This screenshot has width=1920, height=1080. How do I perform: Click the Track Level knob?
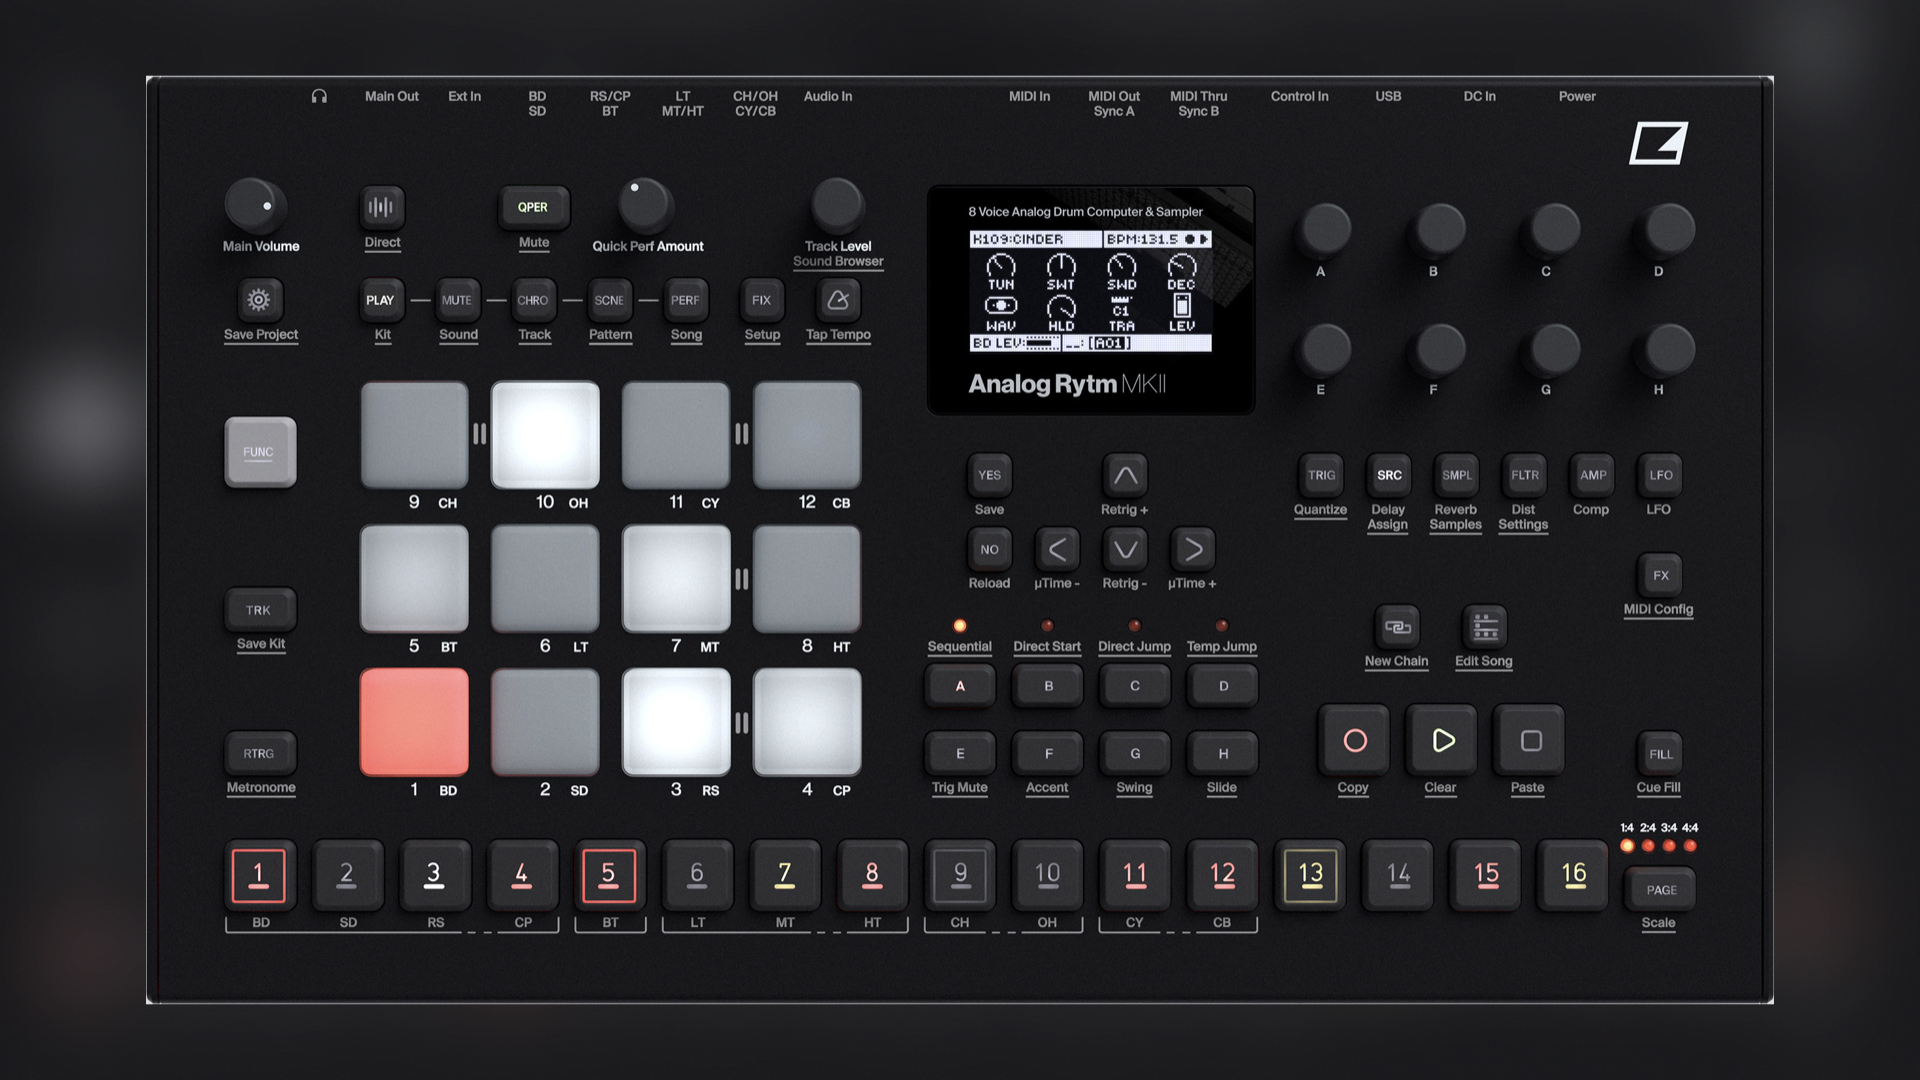[x=838, y=206]
